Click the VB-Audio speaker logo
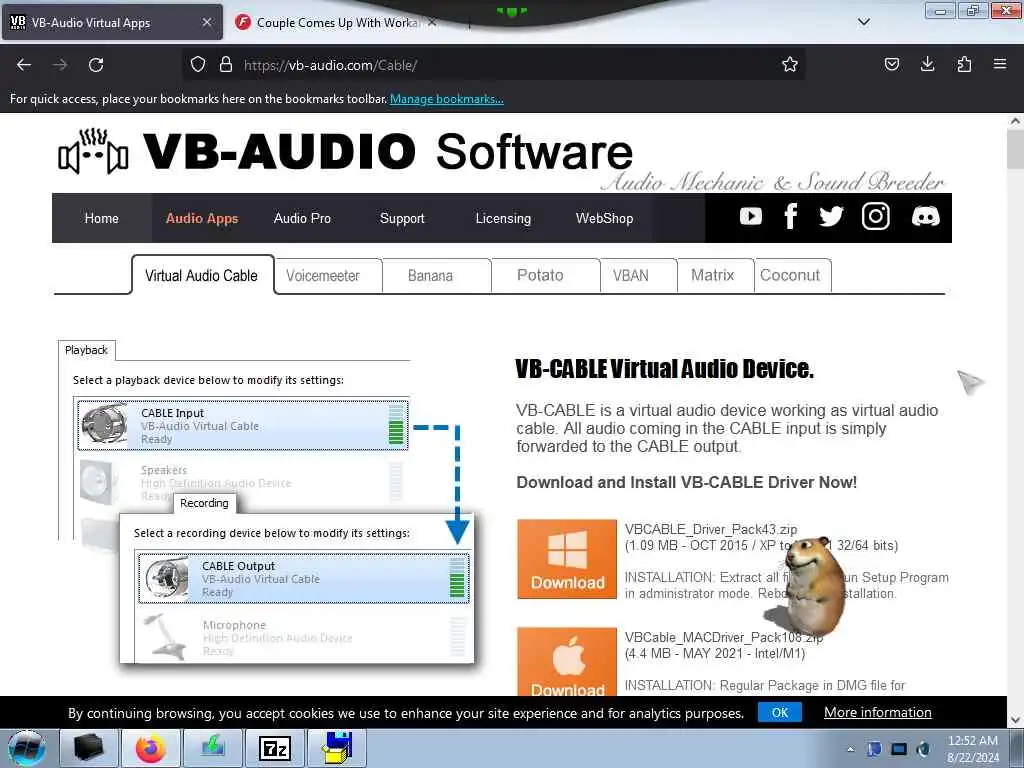Image resolution: width=1024 pixels, height=768 pixels. tap(93, 152)
